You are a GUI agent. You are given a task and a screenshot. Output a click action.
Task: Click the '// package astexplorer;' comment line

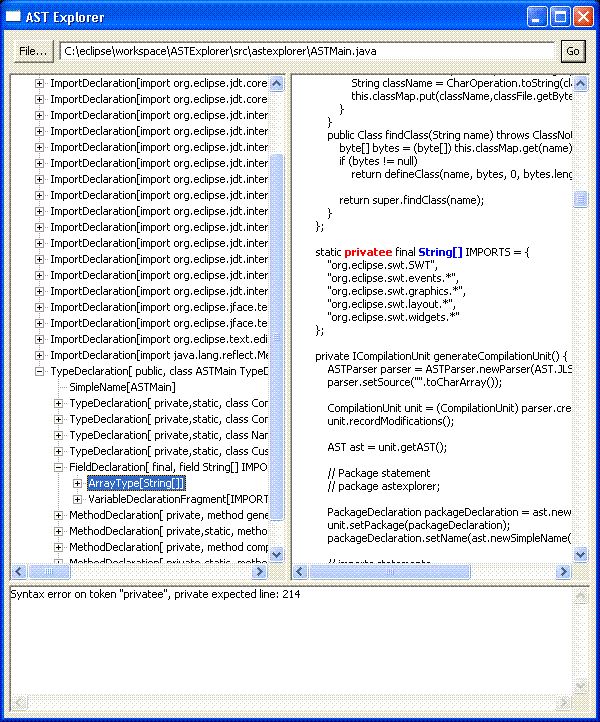384,486
